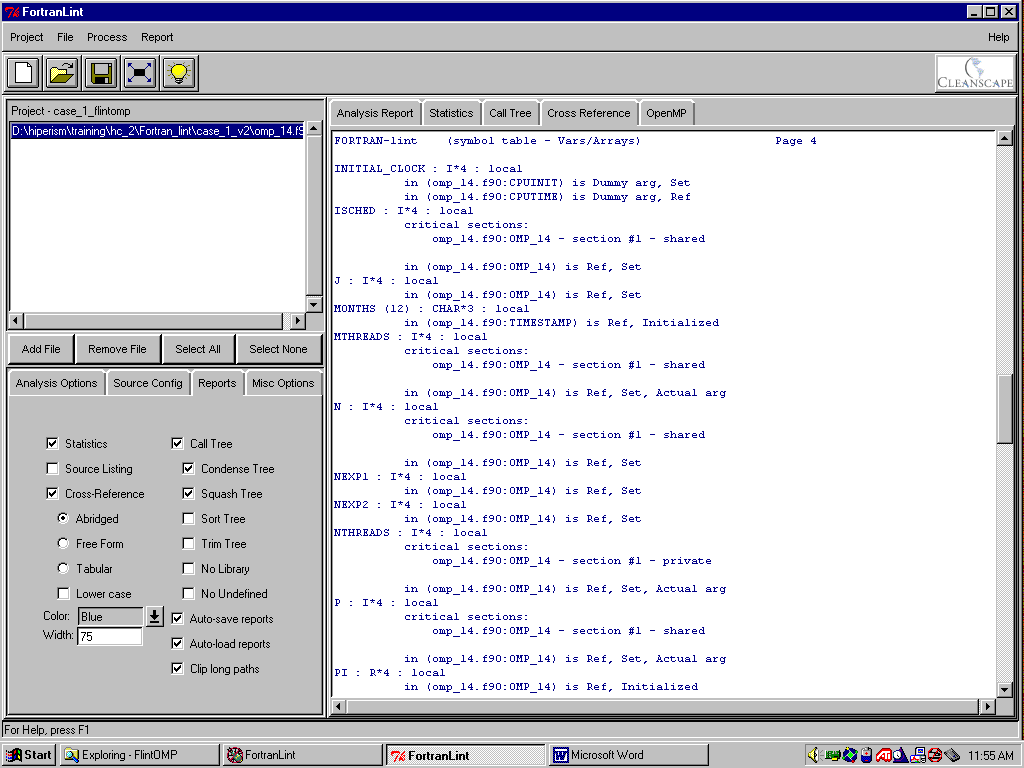Image resolution: width=1024 pixels, height=768 pixels.
Task: Click the speaker volume tray icon
Action: [813, 755]
